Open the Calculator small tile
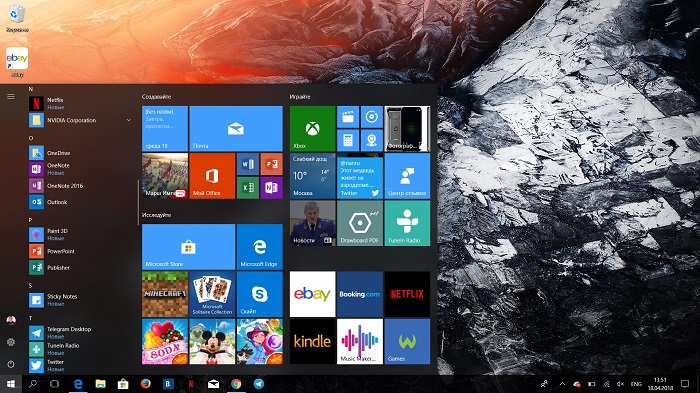The width and height of the screenshot is (700, 393). [x=348, y=141]
